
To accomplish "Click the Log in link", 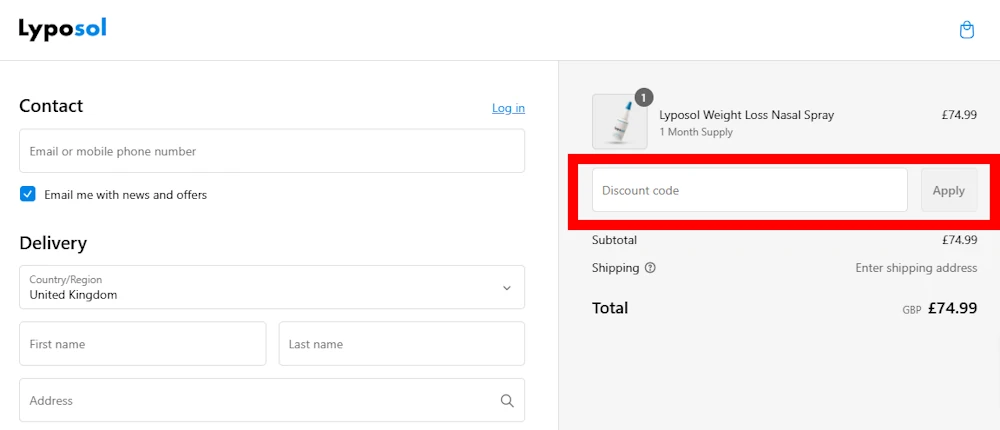I will pos(508,108).
